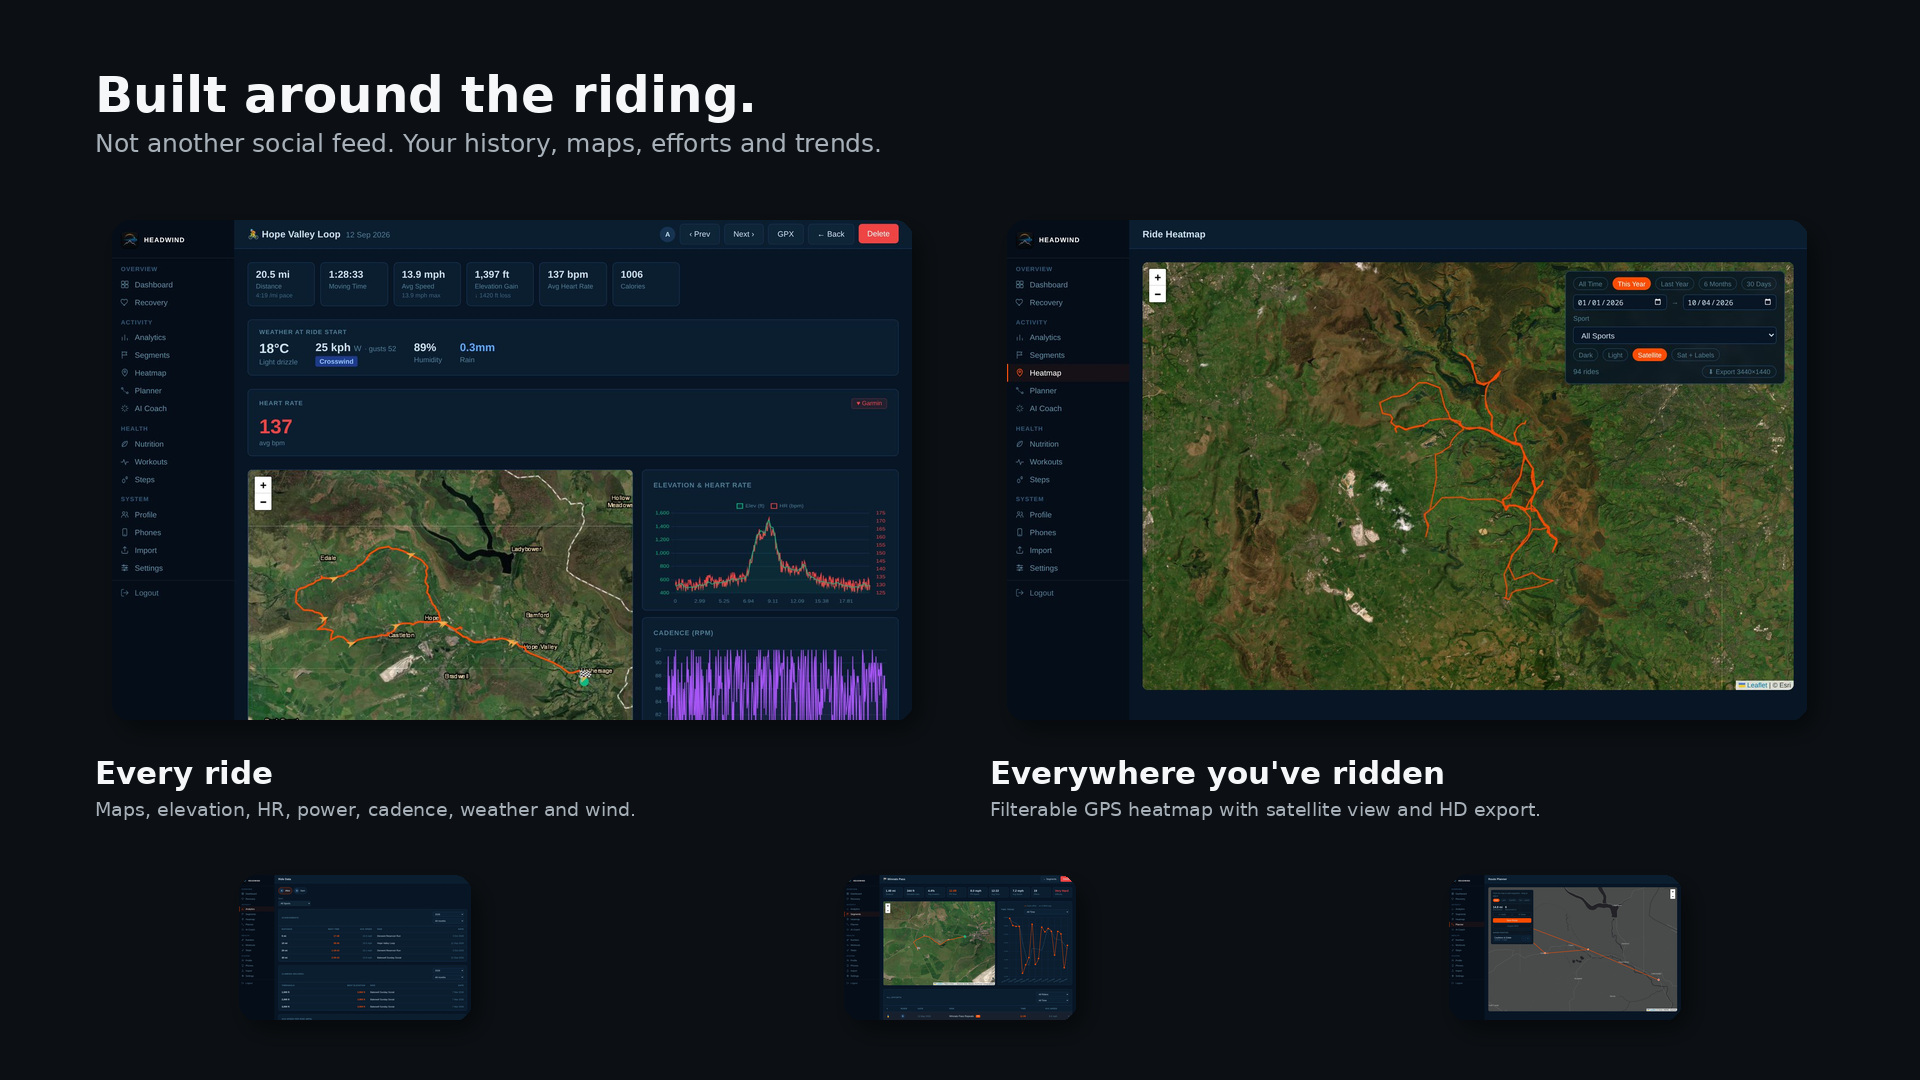Open AI Coach in the Hope Valley Loop screenshot sidebar
Screen dimensions: 1920x1080
point(150,409)
